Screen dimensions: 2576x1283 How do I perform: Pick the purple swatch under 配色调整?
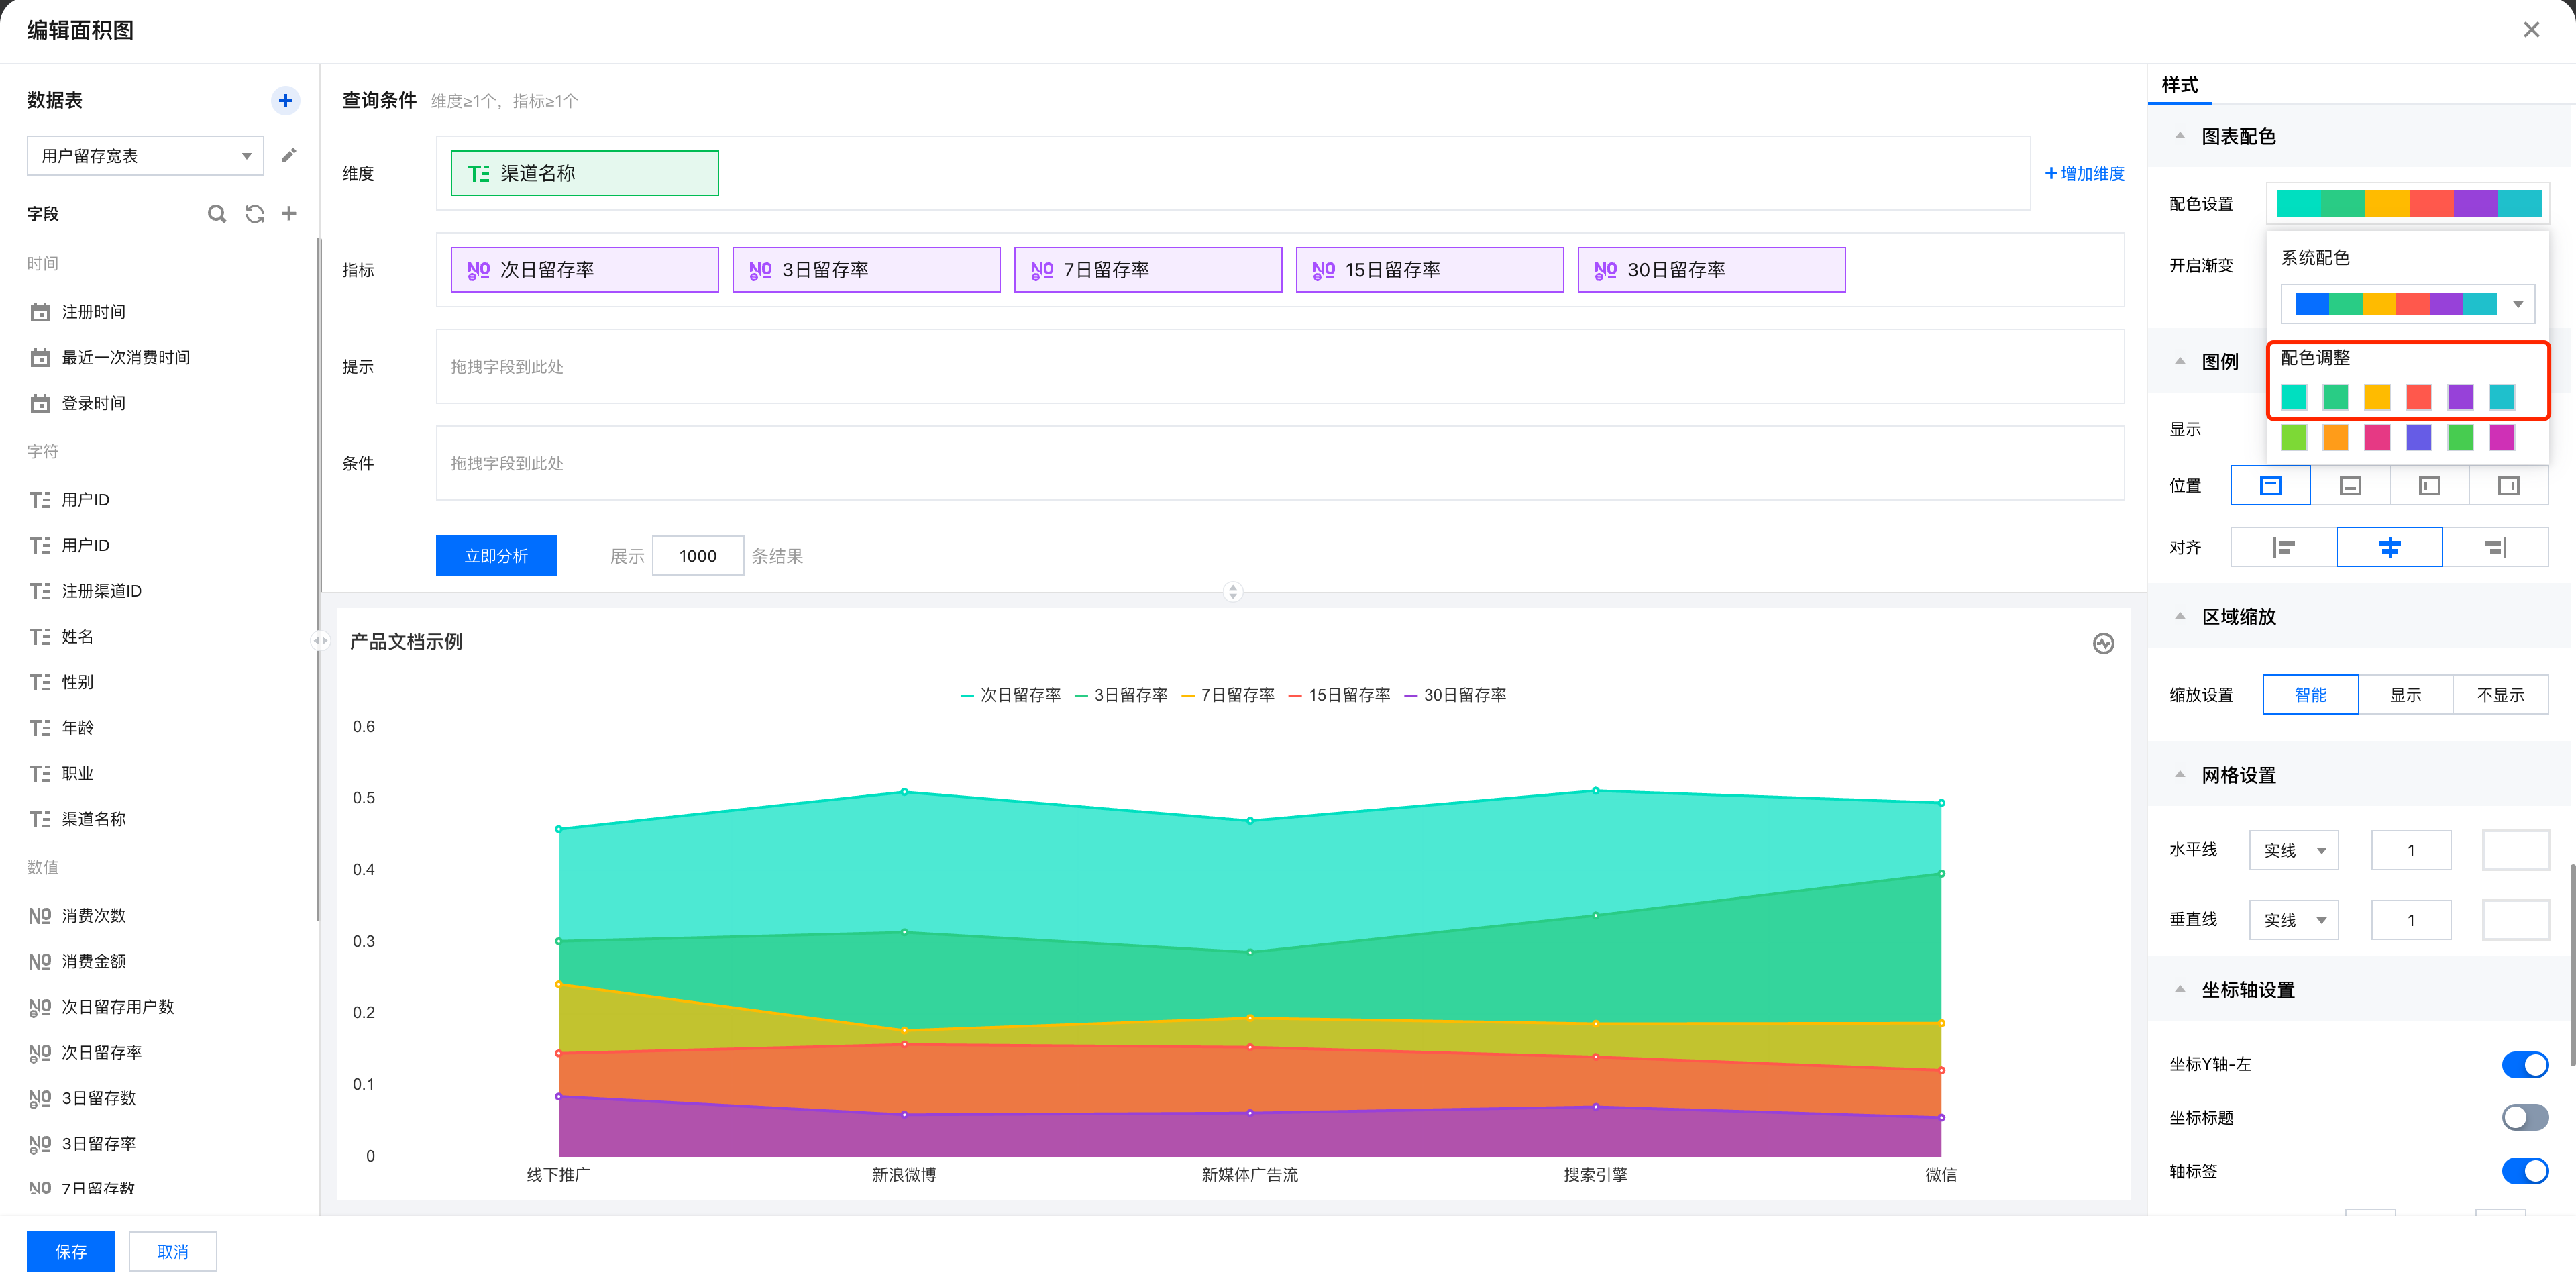pos(2460,397)
